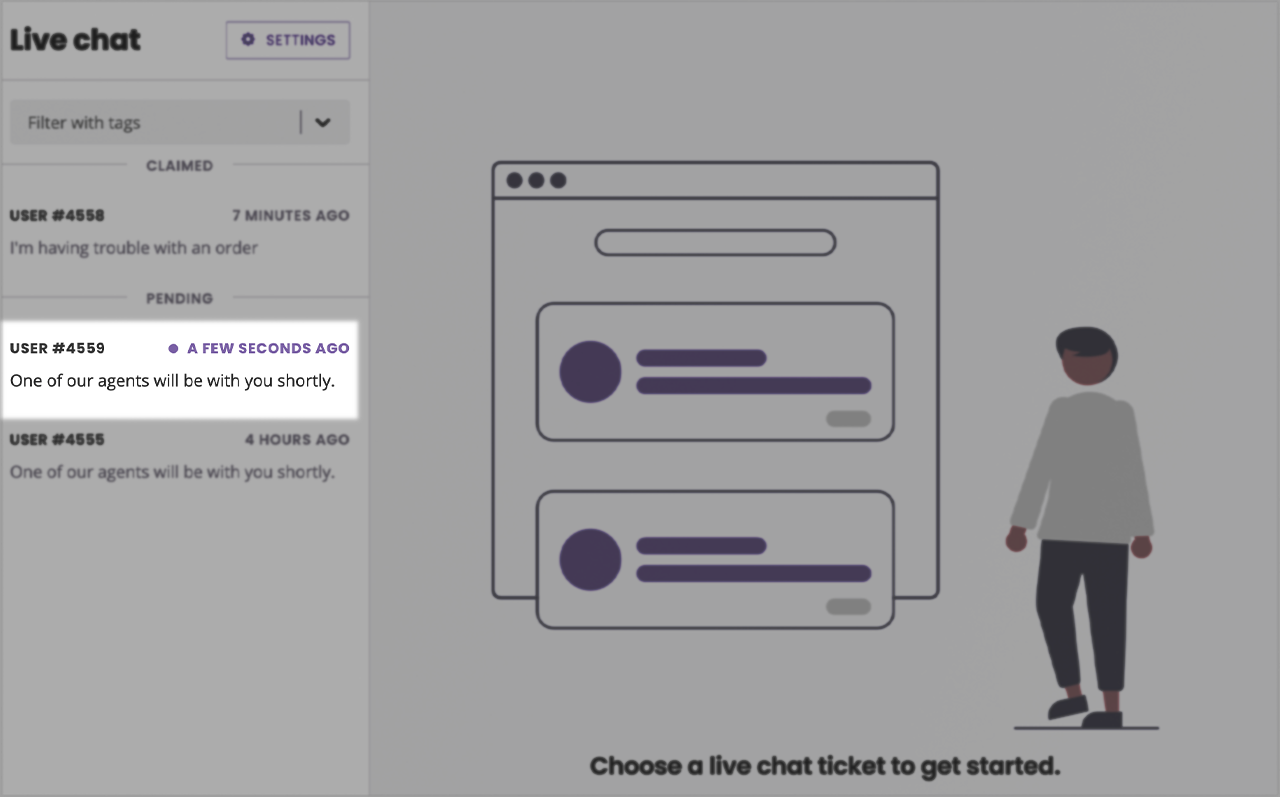Click the "A few seconds ago" timestamp
This screenshot has width=1280, height=797.
[268, 349]
